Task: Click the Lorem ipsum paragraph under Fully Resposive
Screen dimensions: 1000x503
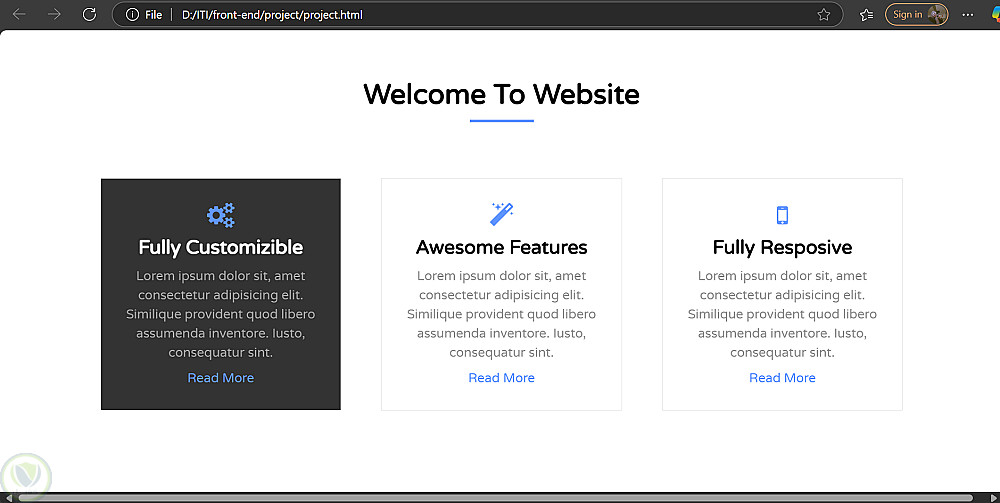Action: [783, 314]
